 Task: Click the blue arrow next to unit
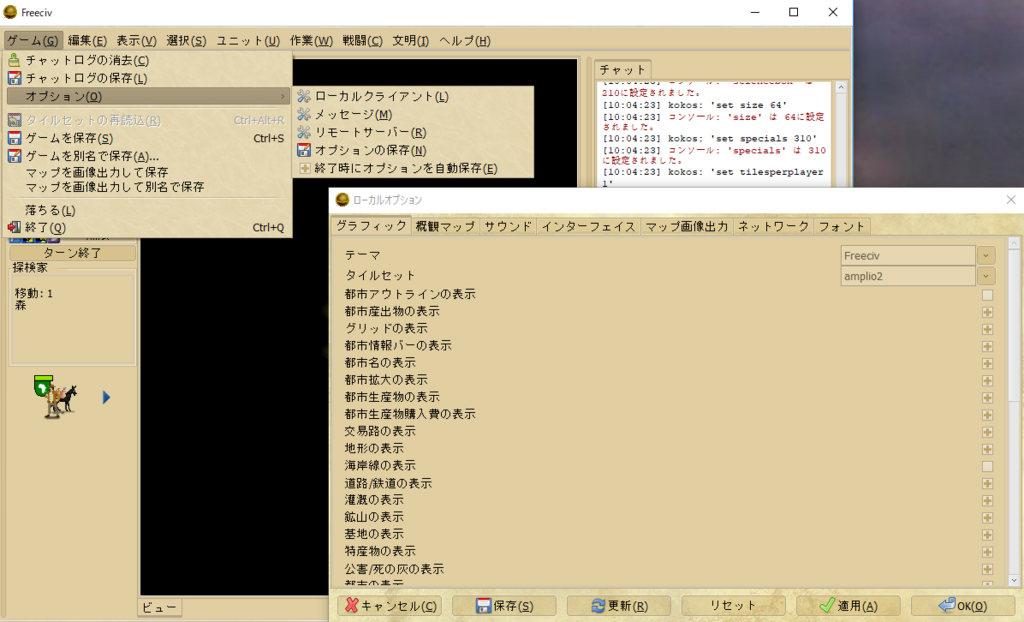tap(106, 397)
